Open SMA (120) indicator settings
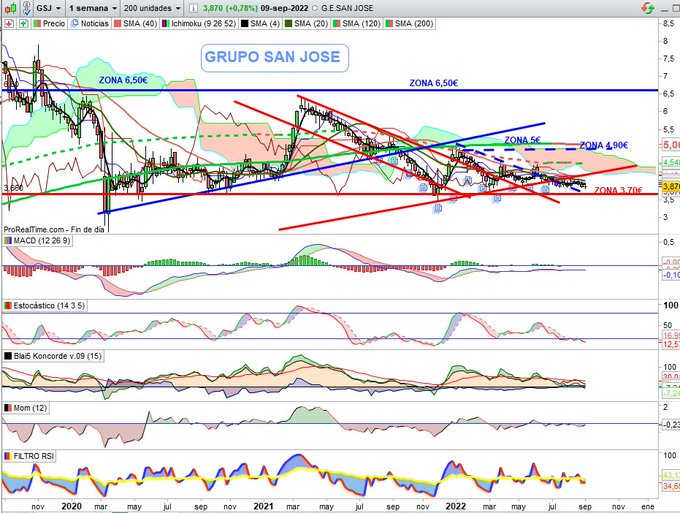The image size is (680, 513). 356,24
